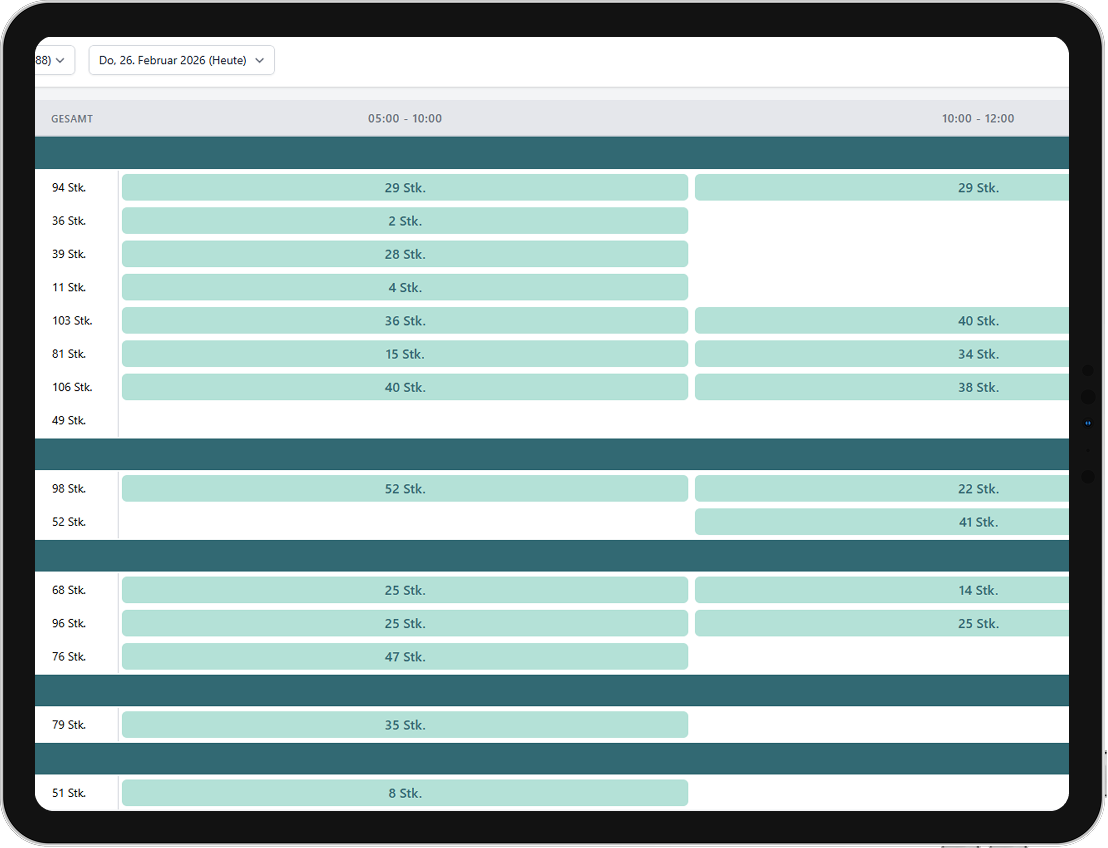Click the 96 Stk. total cell
The image size is (1108, 848).
click(69, 623)
